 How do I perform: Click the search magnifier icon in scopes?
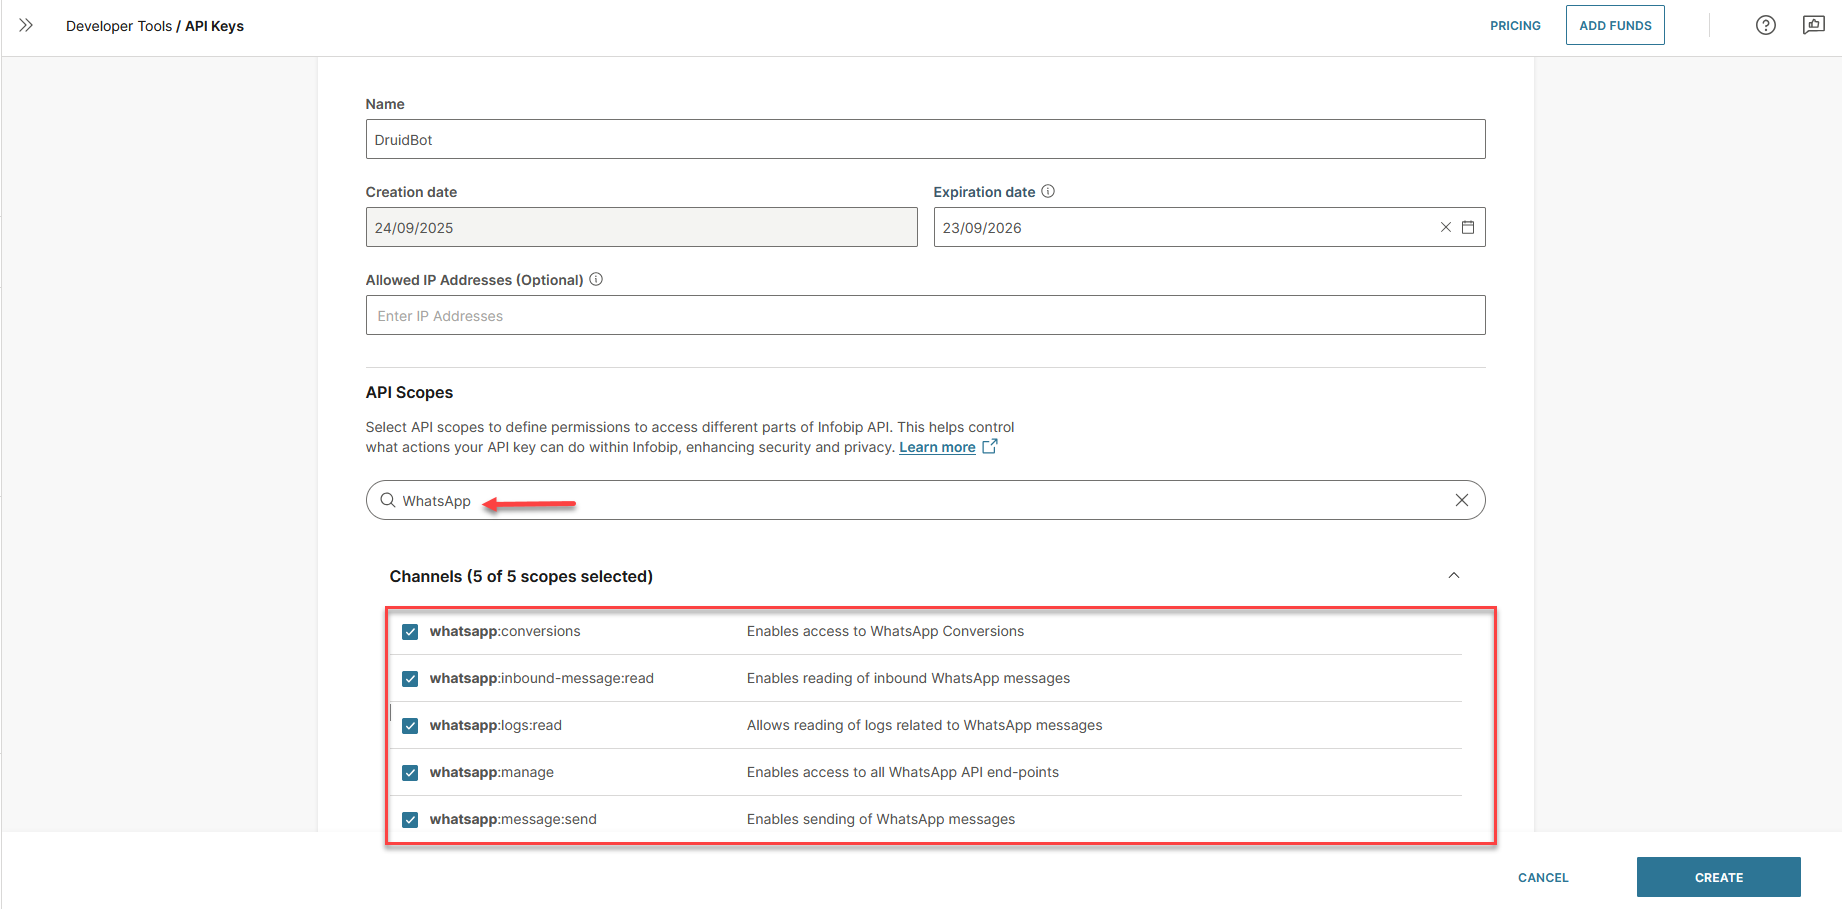pyautogui.click(x=388, y=500)
